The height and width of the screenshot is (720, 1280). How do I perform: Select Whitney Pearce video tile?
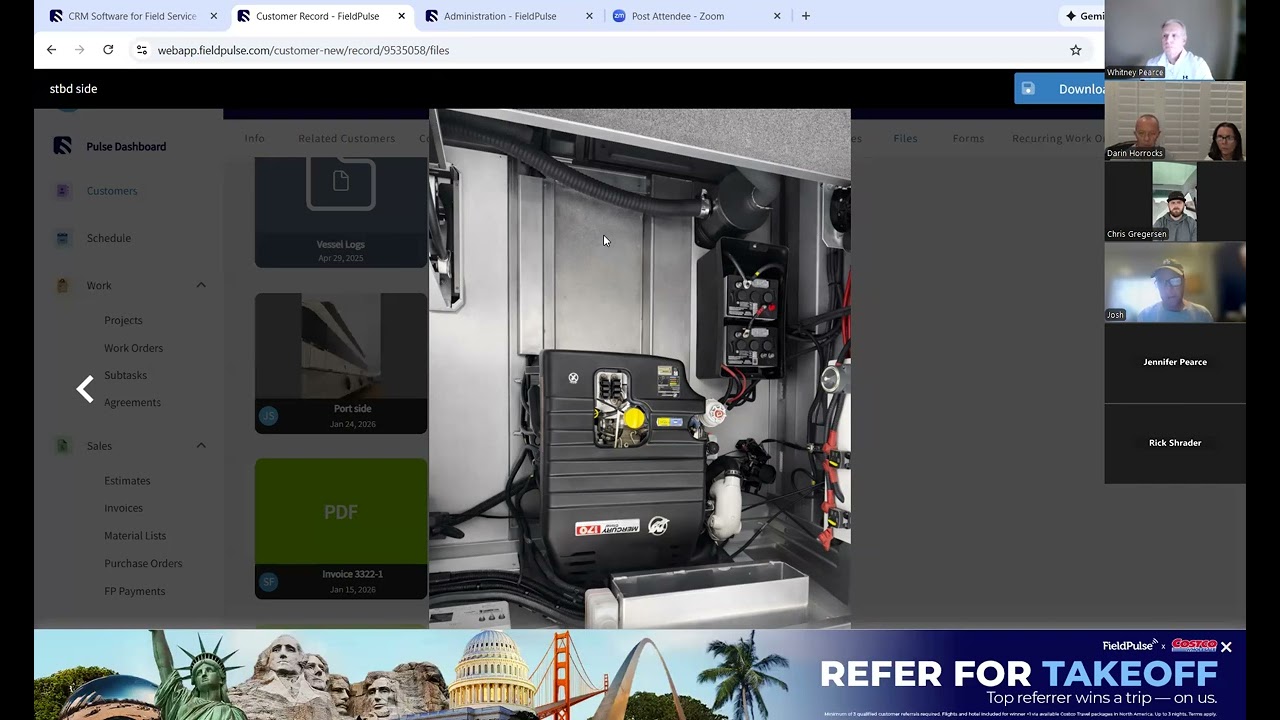pyautogui.click(x=1175, y=40)
